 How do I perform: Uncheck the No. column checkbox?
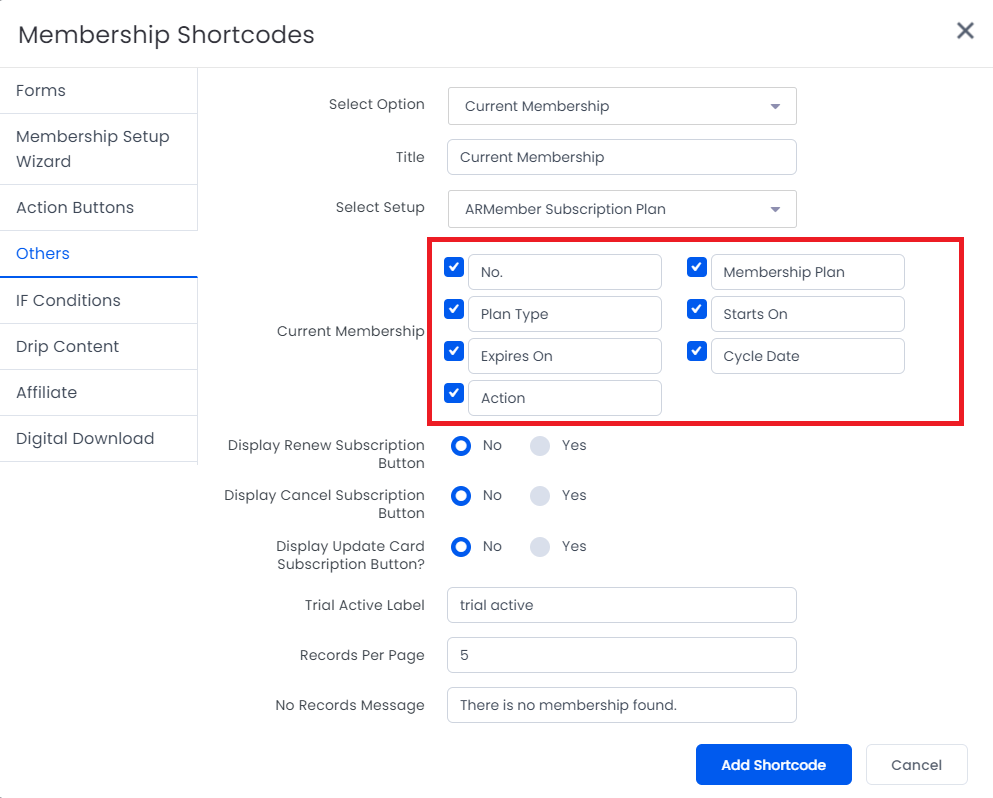[x=454, y=267]
